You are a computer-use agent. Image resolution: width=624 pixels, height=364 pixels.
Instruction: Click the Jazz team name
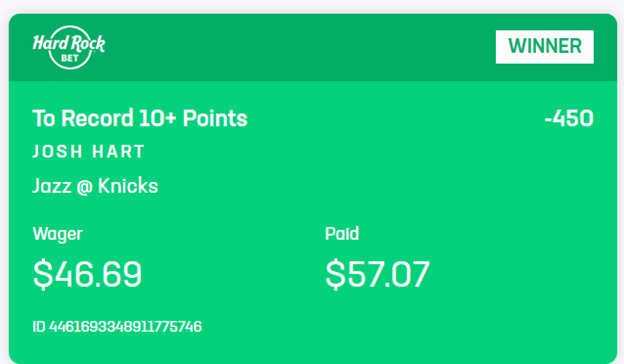tap(52, 186)
